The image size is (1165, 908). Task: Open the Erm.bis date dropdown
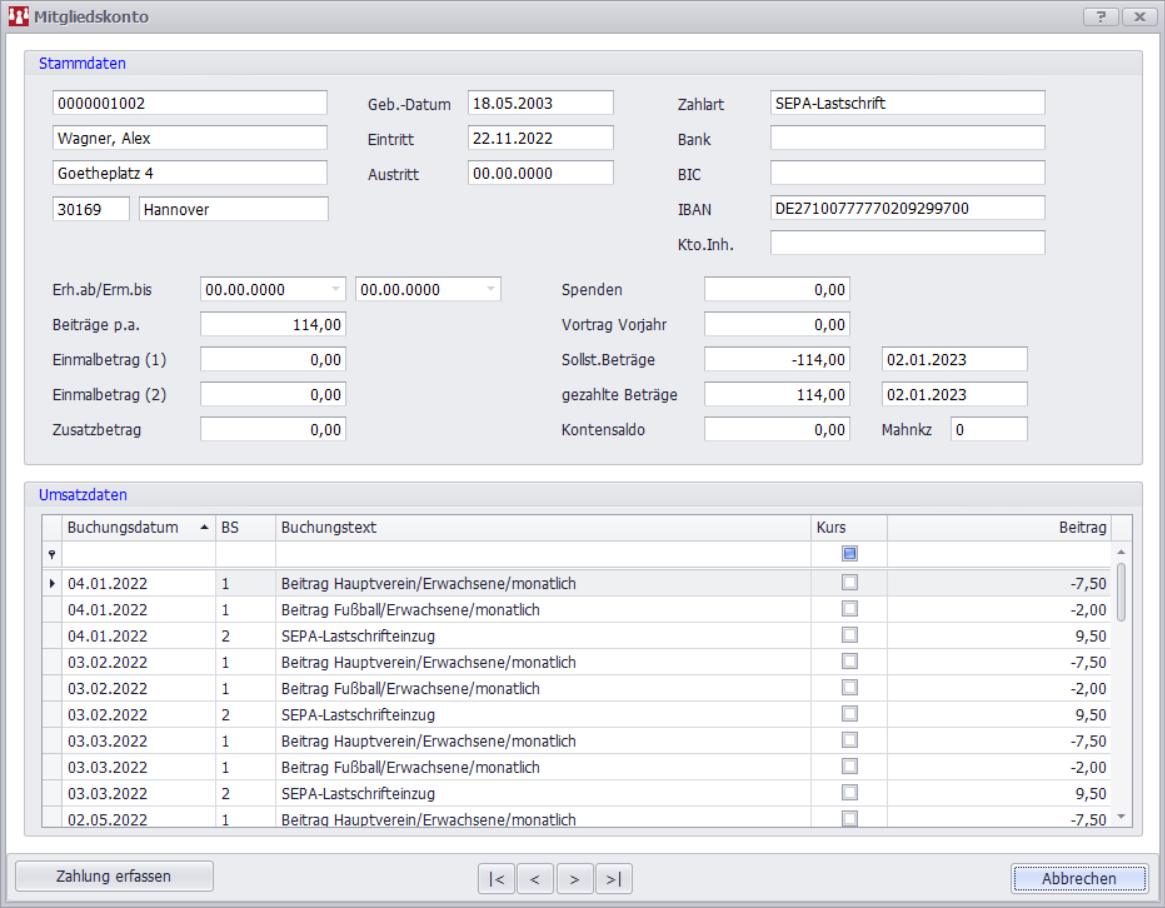tap(490, 290)
